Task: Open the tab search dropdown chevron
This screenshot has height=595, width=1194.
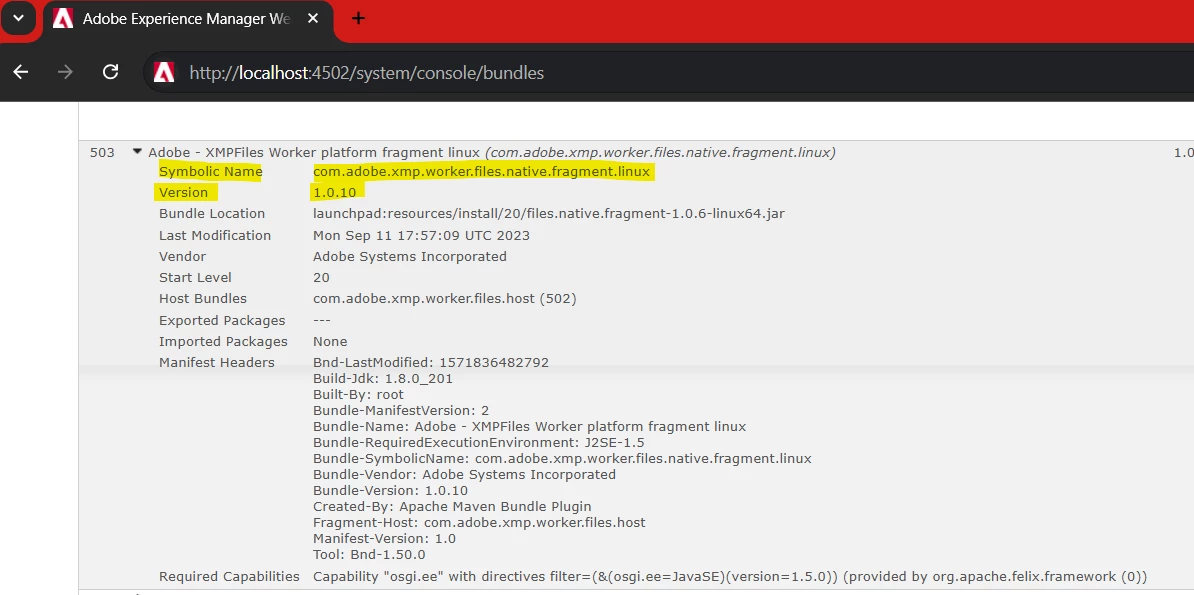Action: pyautogui.click(x=18, y=18)
